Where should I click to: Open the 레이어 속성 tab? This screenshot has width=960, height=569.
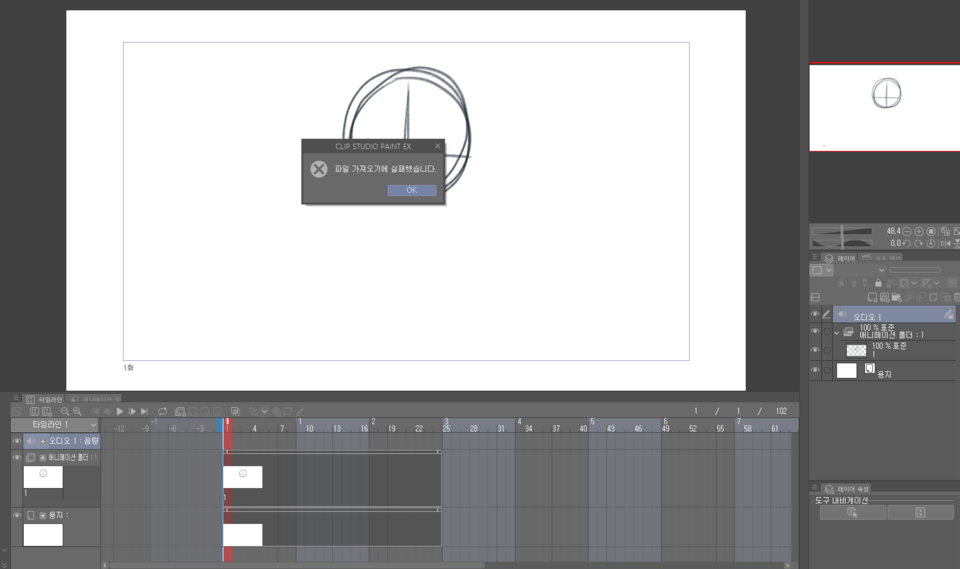click(x=848, y=489)
